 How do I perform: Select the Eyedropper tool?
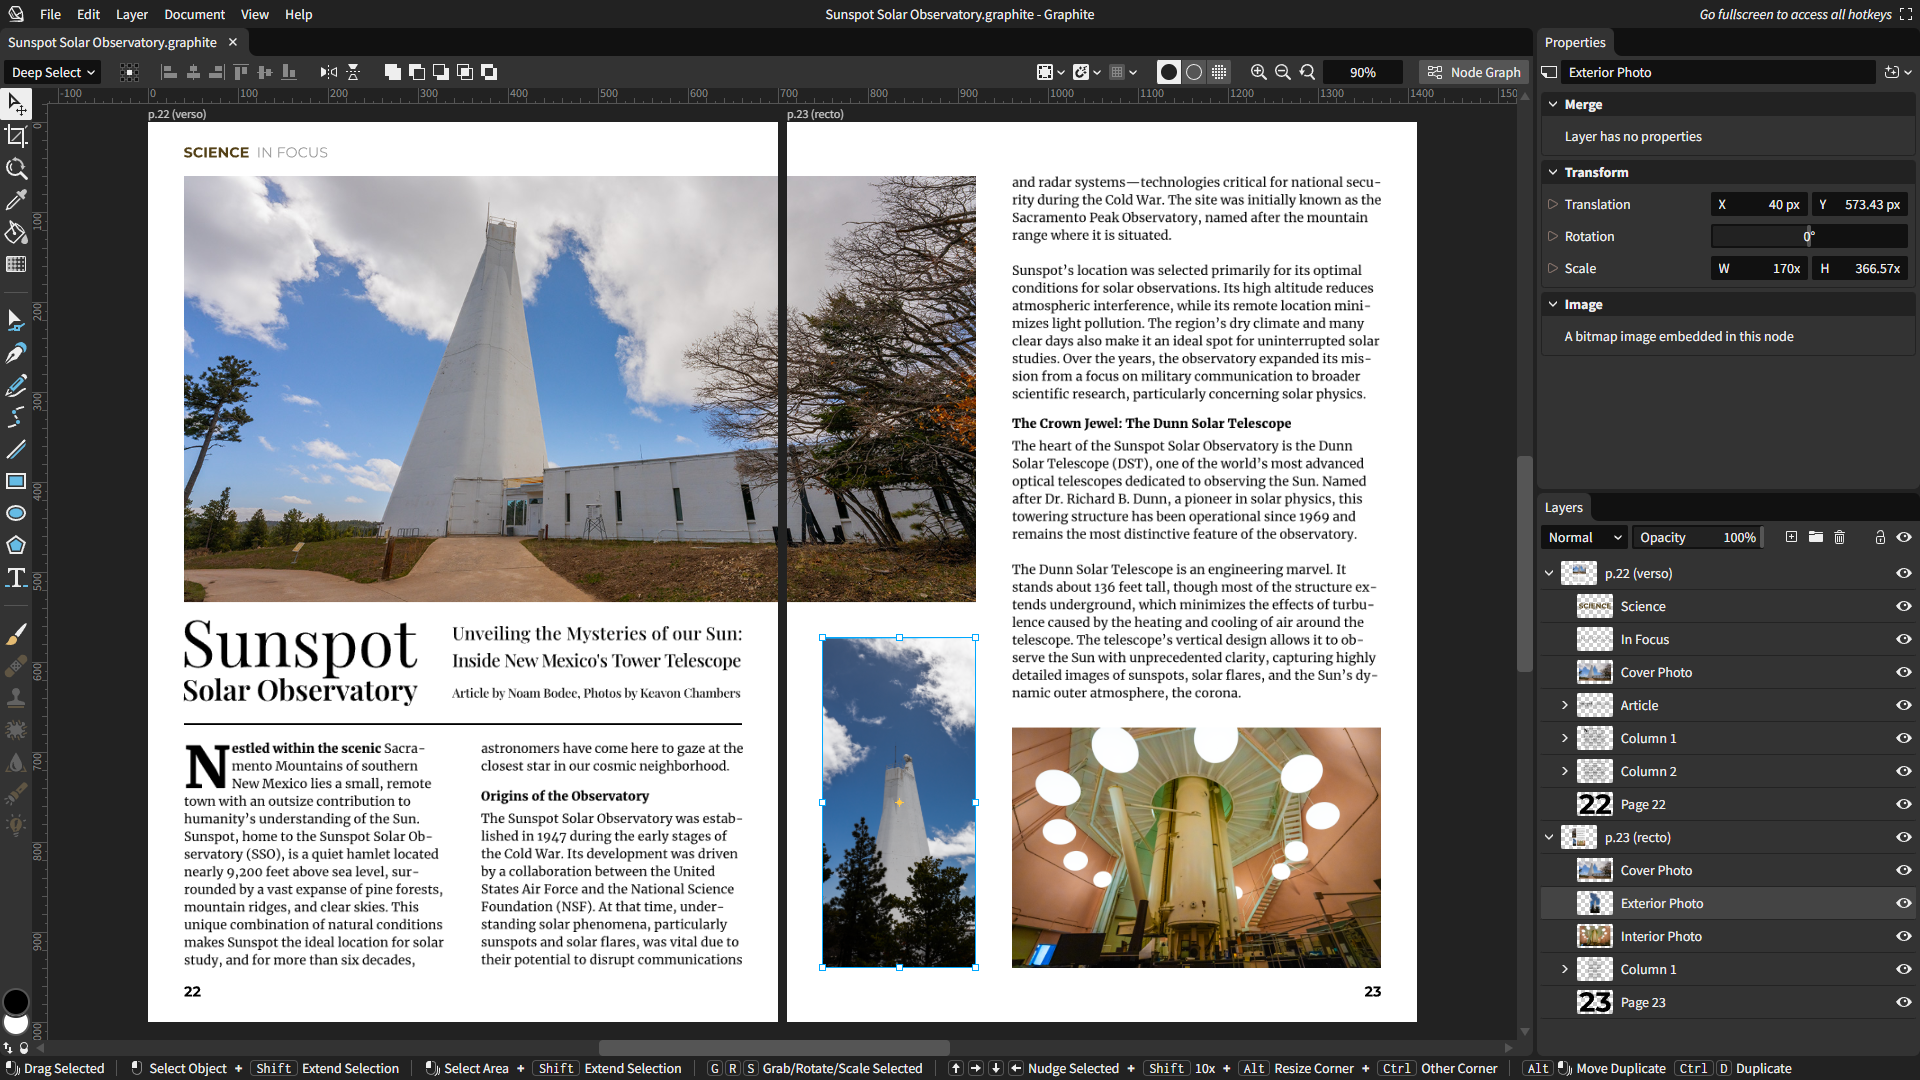point(16,201)
